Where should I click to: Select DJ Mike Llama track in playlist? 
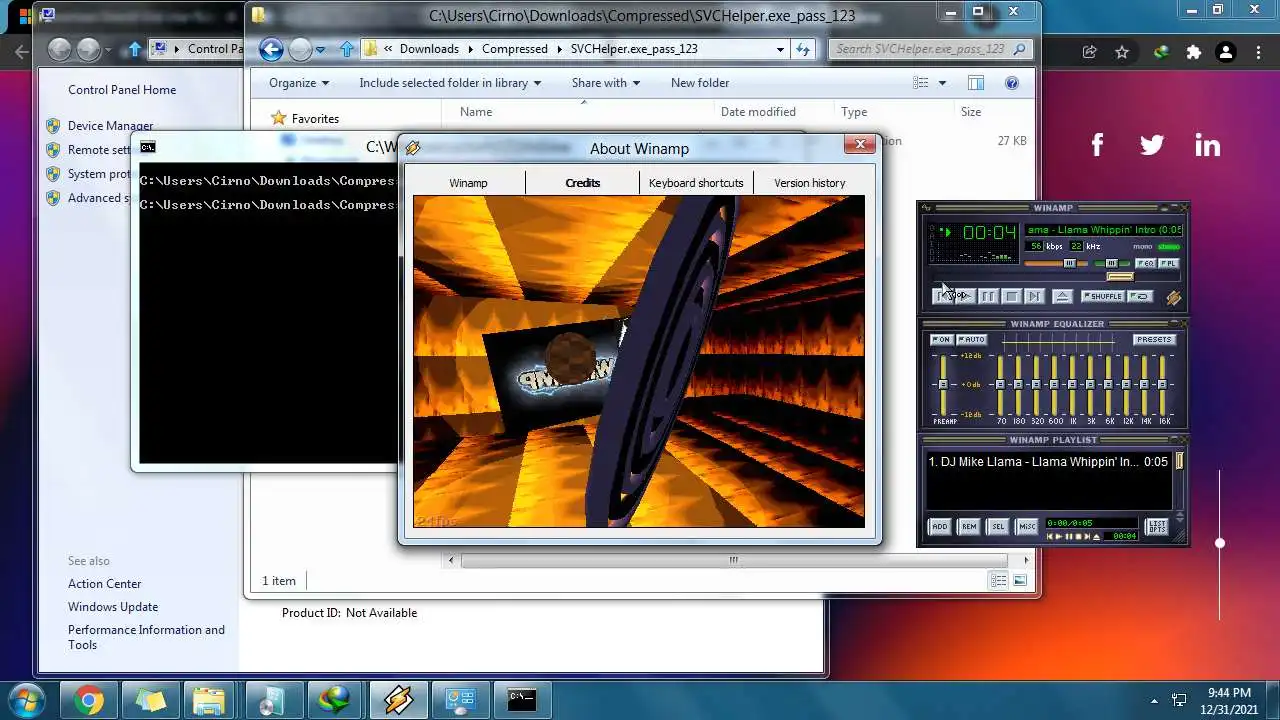click(1048, 462)
